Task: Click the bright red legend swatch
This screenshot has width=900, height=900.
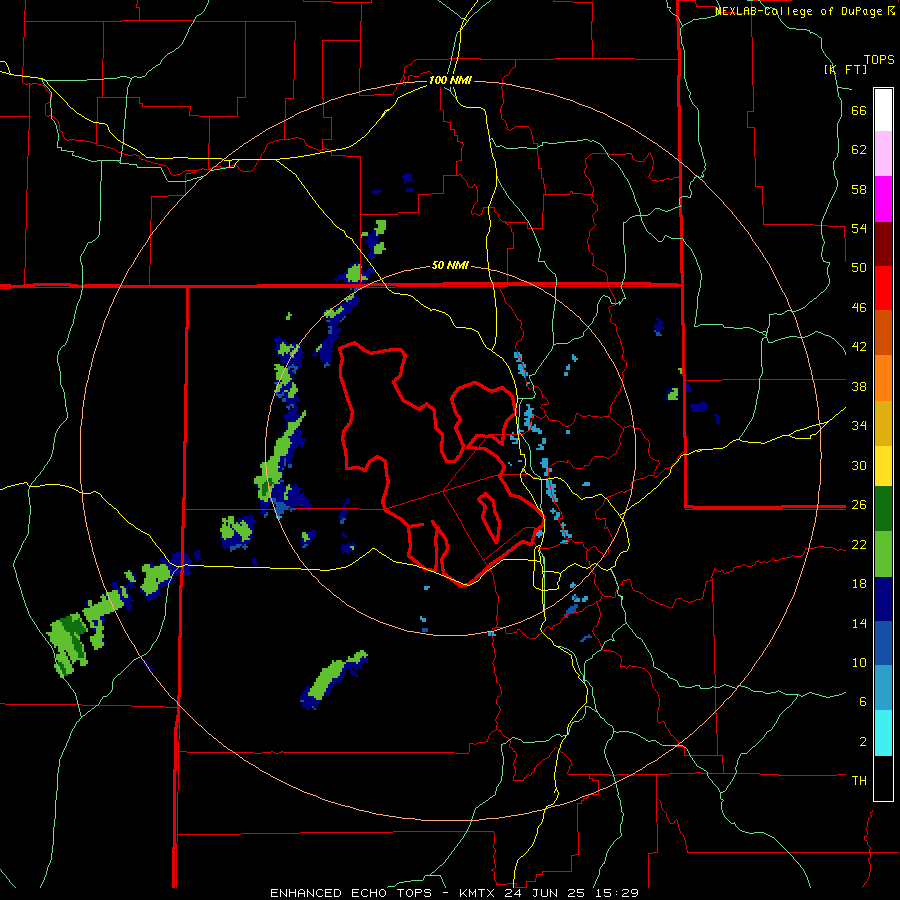Action: click(883, 288)
